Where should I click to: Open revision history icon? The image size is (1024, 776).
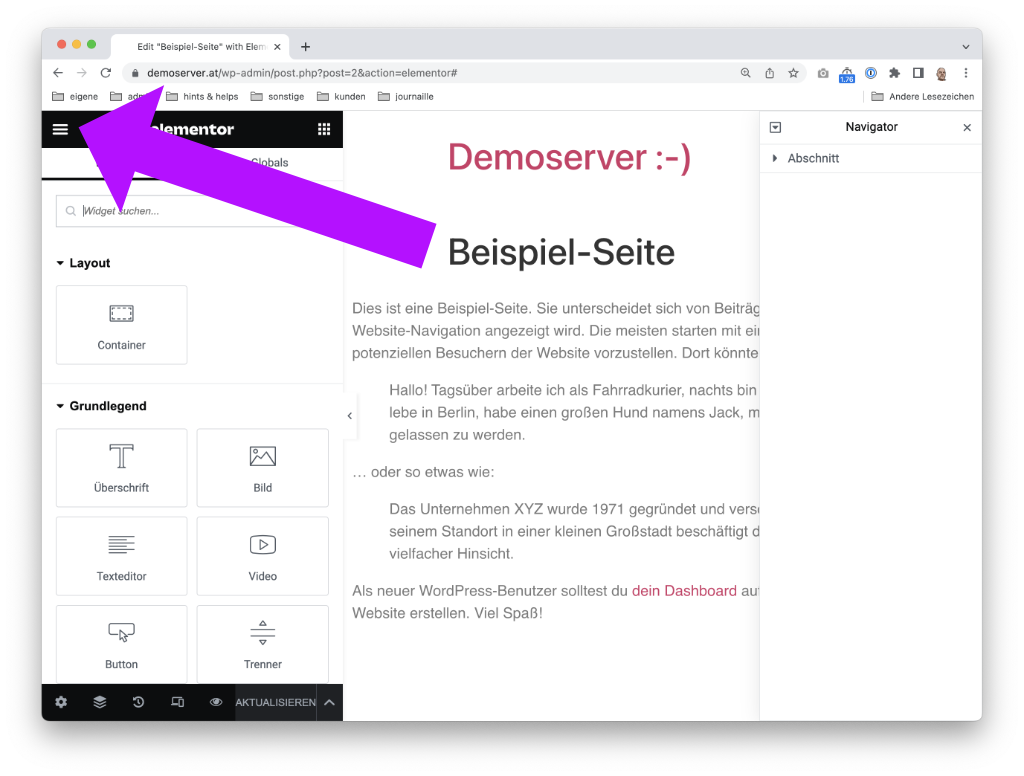[138, 702]
